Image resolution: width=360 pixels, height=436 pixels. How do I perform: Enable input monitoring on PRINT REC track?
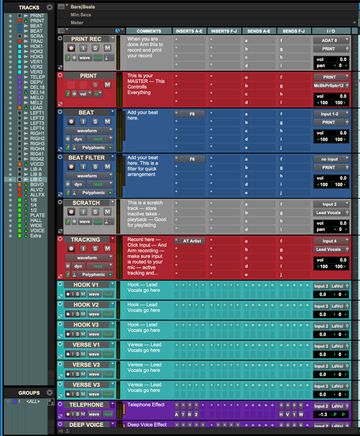click(83, 48)
